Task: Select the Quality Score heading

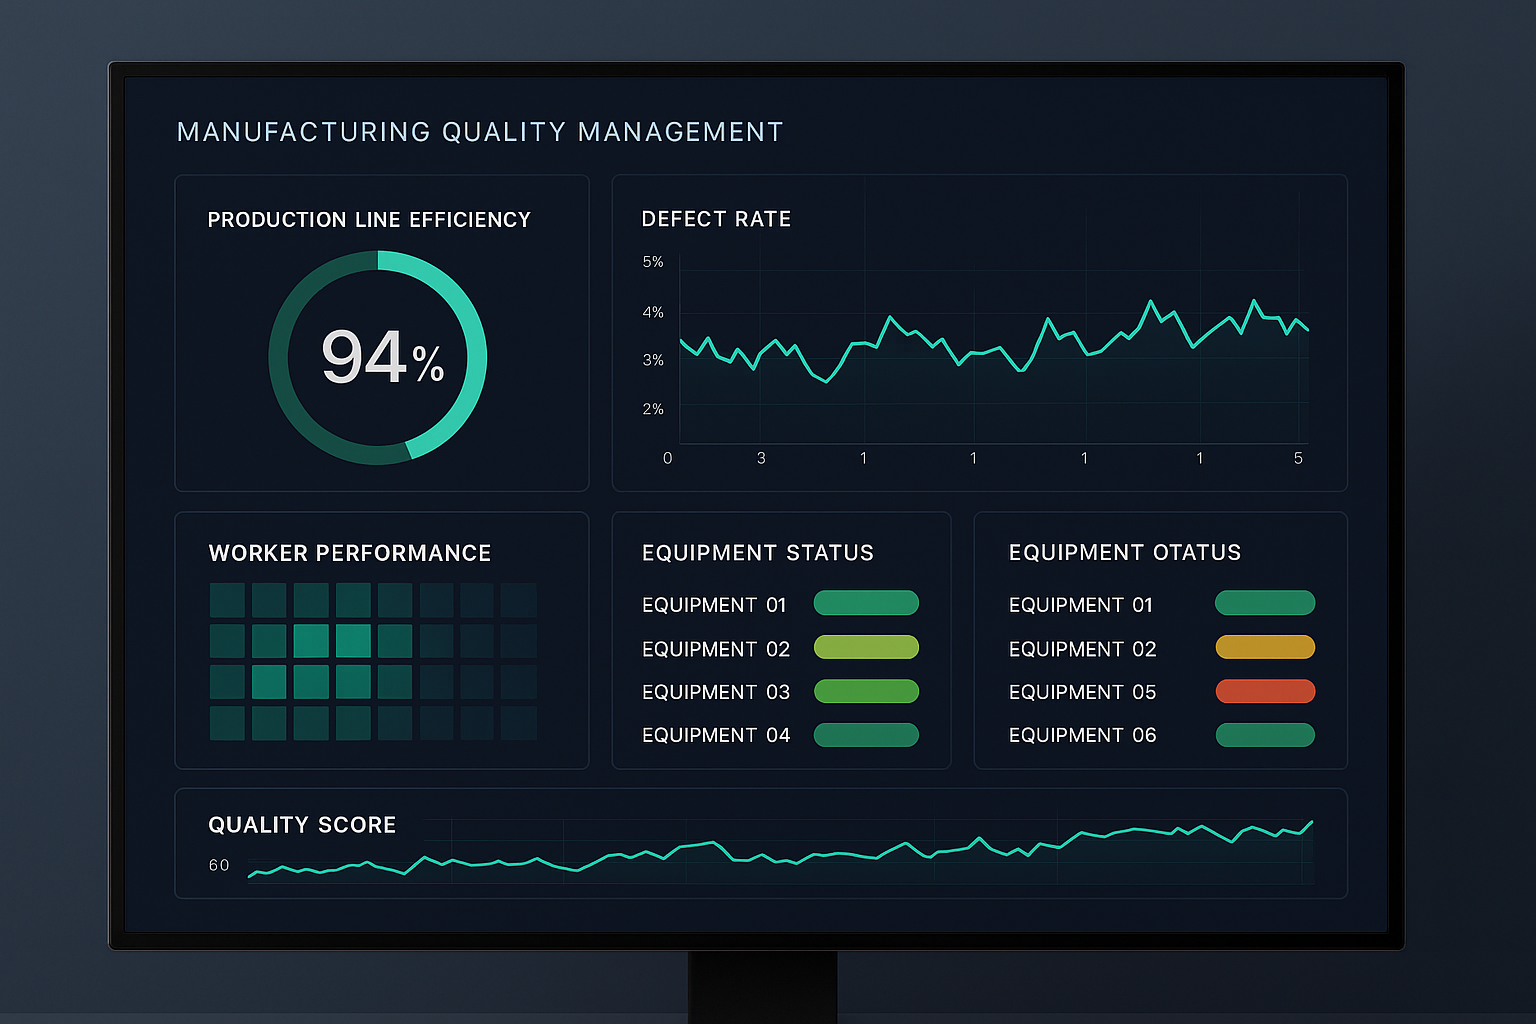Action: (302, 825)
